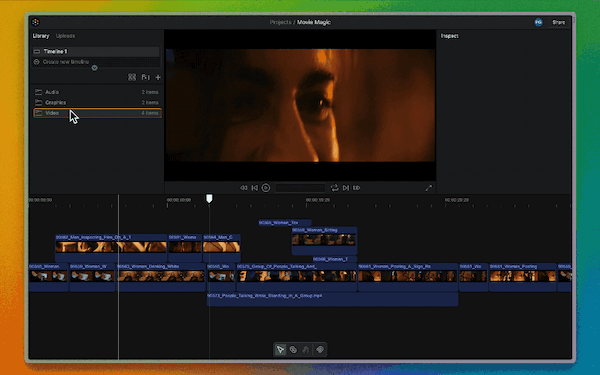Click the new folder icon in library toolbar
Image resolution: width=600 pixels, height=375 pixels.
[x=145, y=77]
